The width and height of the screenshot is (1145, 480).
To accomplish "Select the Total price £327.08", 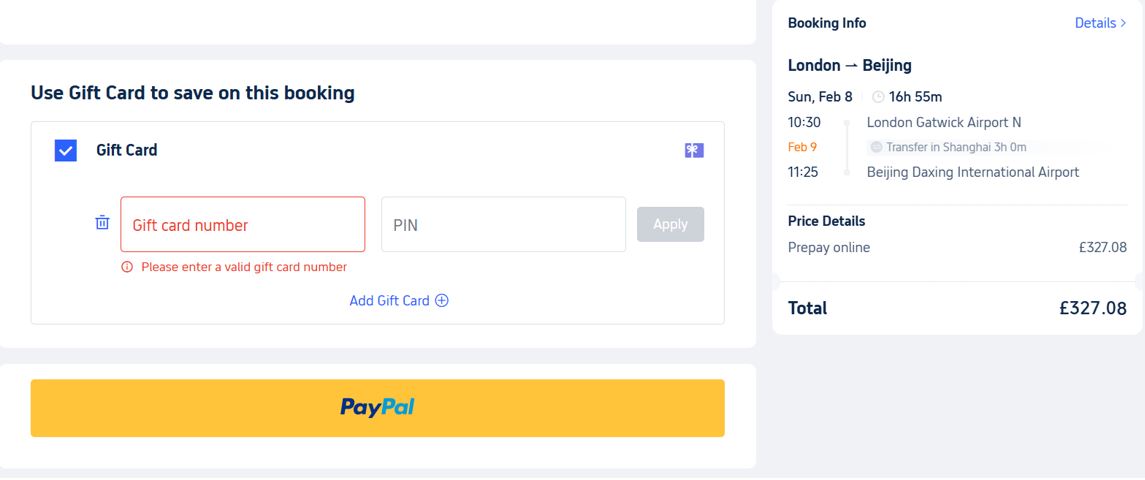I will click(x=1093, y=308).
